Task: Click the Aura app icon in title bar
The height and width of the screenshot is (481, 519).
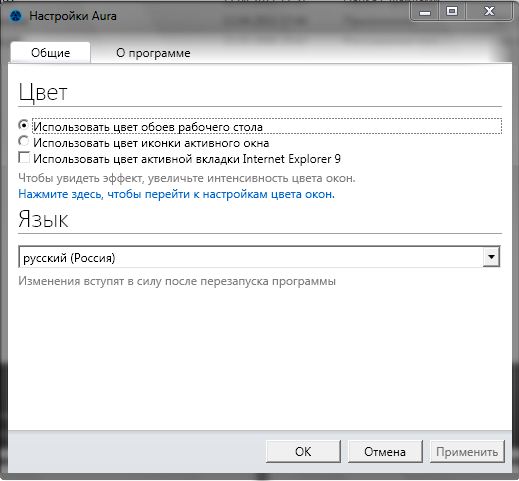Action: click(x=16, y=16)
